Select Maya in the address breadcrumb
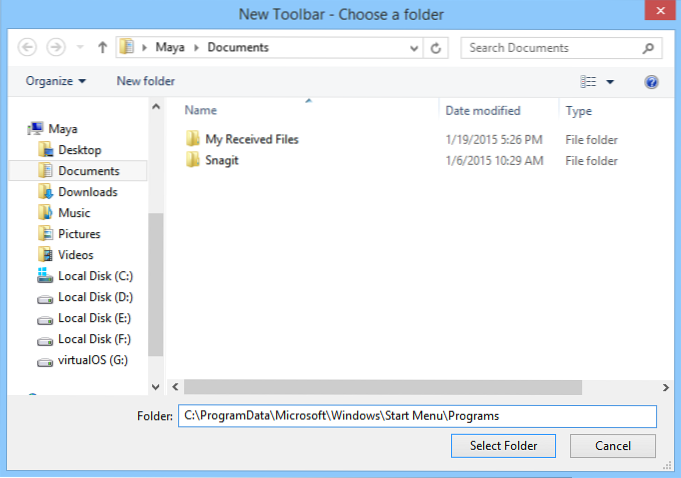 170,47
